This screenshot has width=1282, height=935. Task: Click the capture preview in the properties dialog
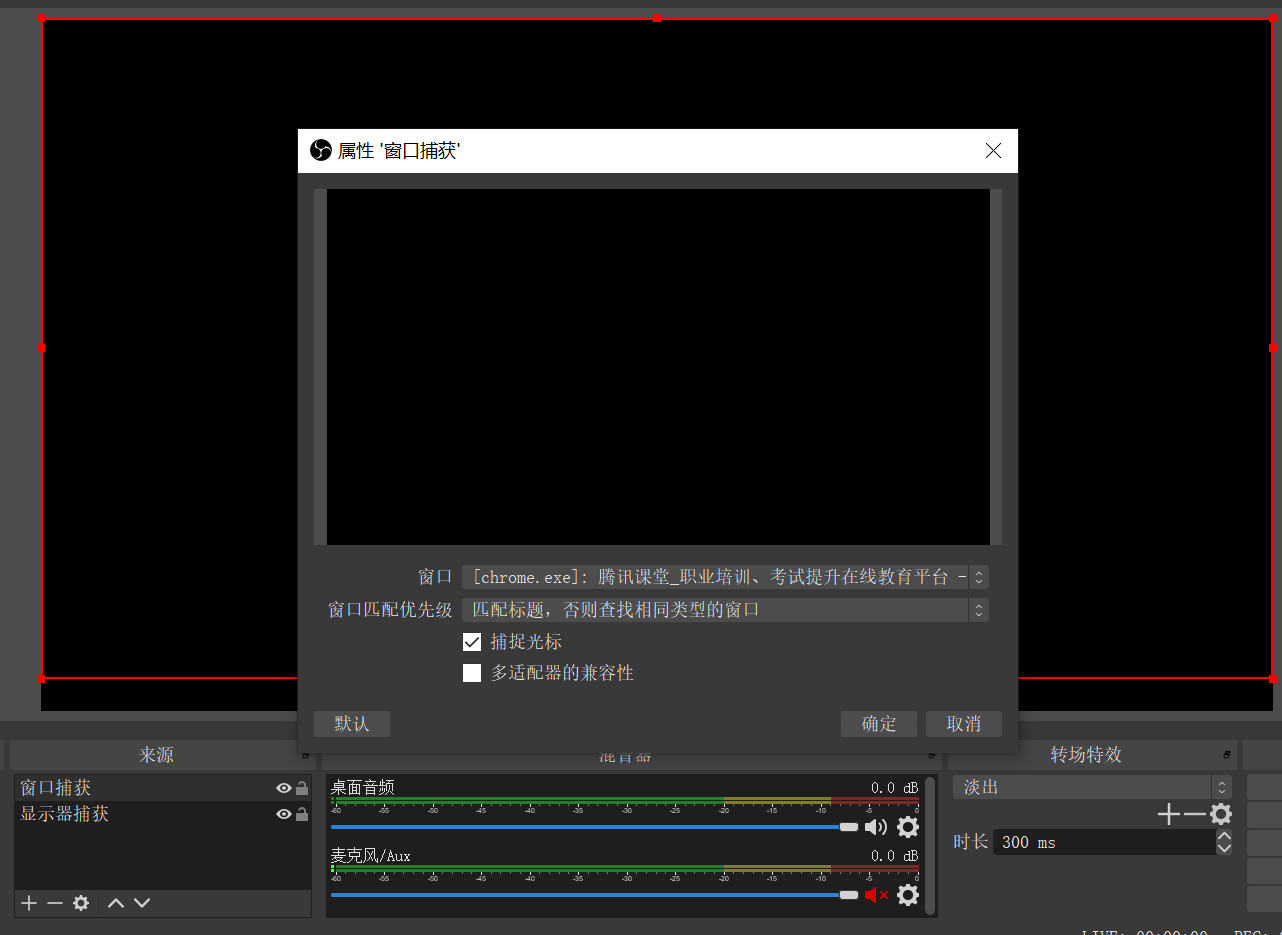point(658,367)
